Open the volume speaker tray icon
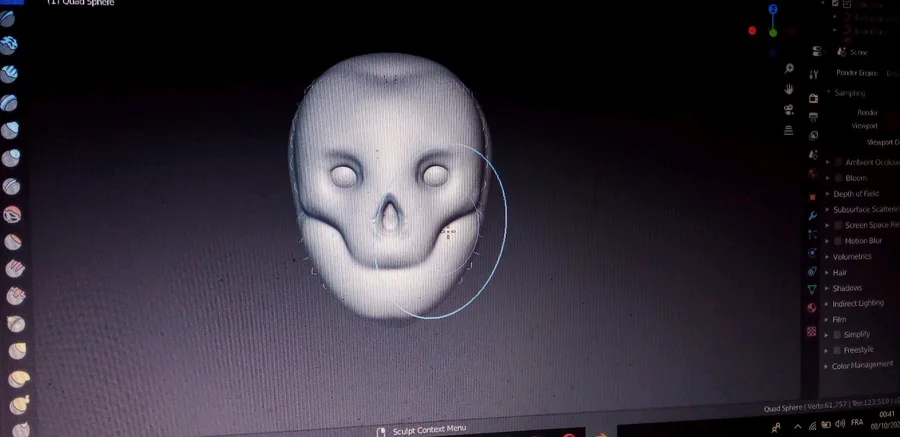 pyautogui.click(x=840, y=424)
